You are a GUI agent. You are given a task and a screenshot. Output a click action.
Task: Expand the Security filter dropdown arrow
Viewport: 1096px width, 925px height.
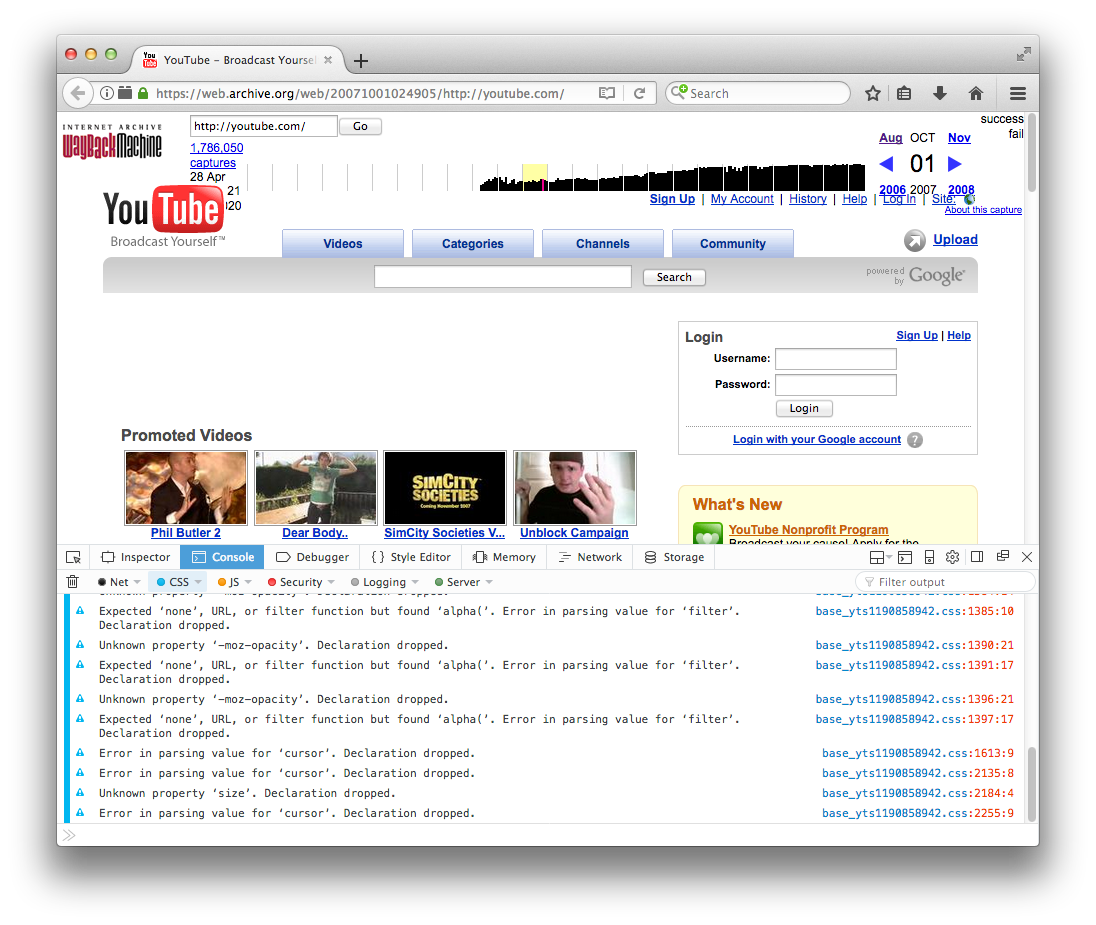coord(331,582)
